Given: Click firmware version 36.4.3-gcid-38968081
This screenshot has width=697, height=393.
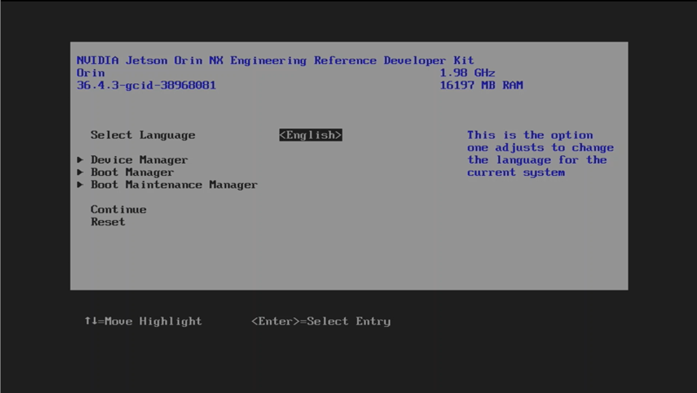Looking at the screenshot, I should [x=146, y=85].
